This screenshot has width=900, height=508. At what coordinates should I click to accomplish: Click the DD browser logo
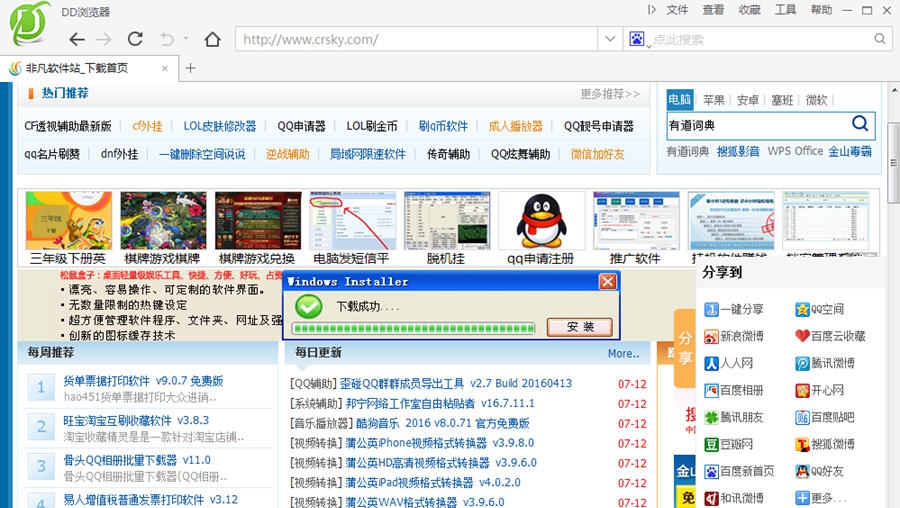[x=30, y=23]
